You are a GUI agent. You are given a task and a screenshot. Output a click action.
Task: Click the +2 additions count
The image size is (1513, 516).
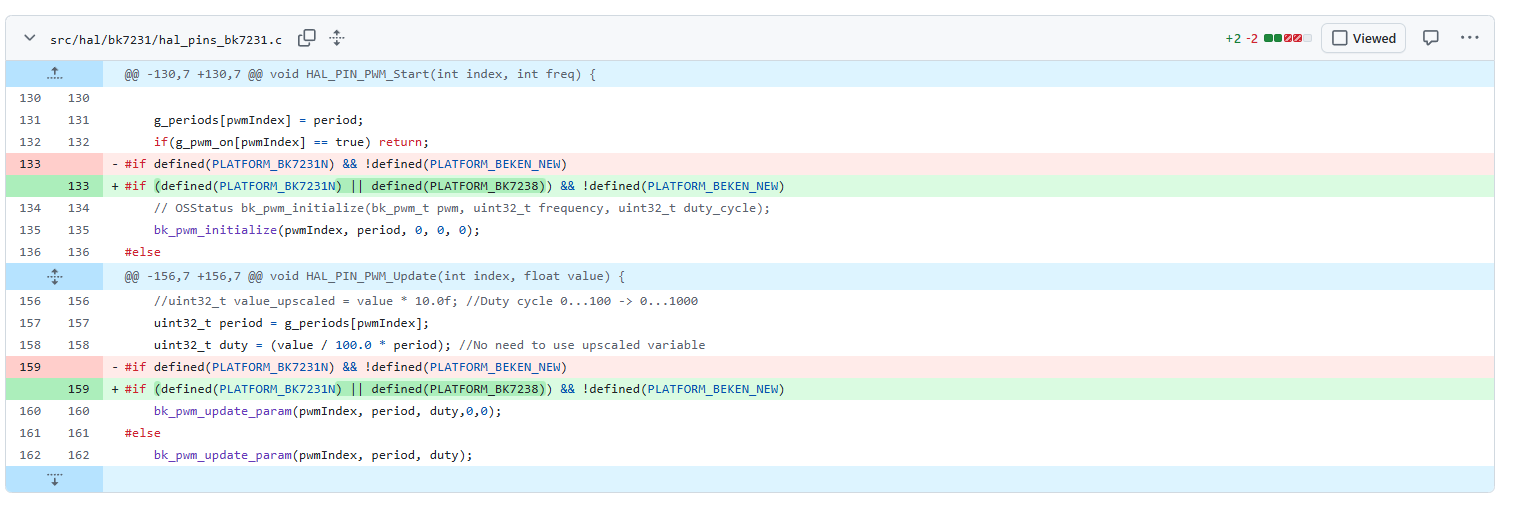click(x=1233, y=38)
